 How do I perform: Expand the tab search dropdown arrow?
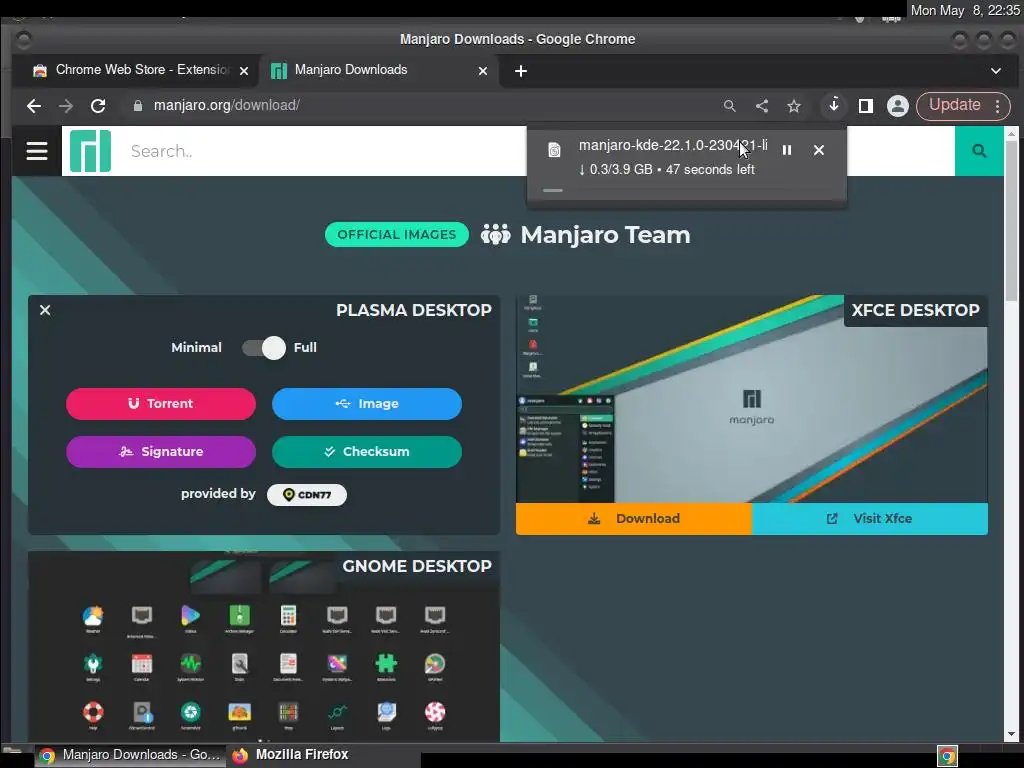[996, 71]
